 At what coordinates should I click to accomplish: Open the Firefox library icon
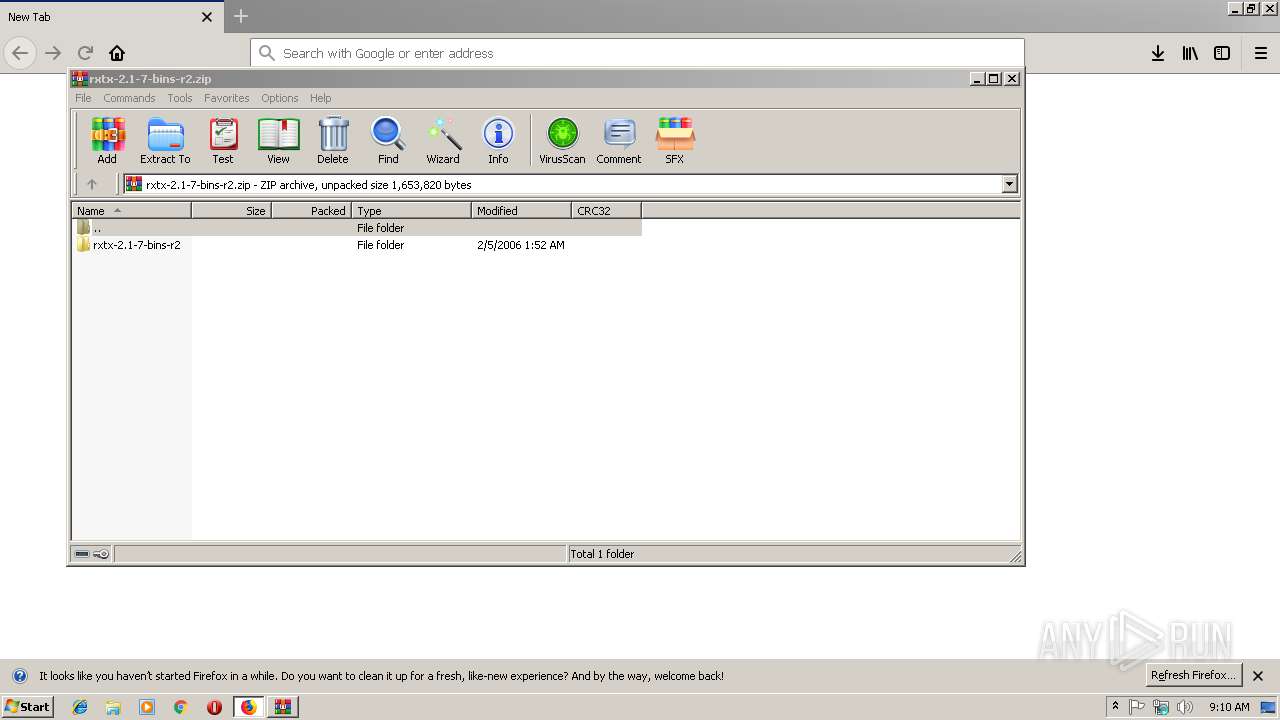pos(1190,53)
